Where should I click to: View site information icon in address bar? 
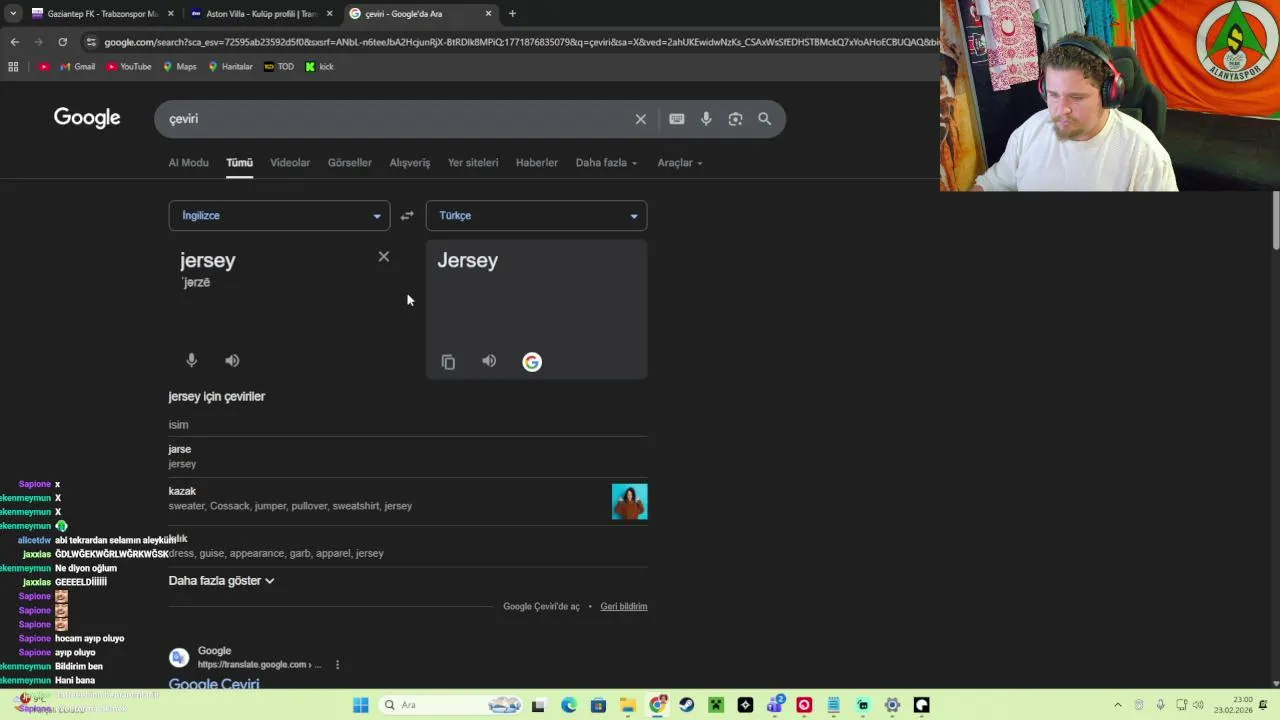91,42
